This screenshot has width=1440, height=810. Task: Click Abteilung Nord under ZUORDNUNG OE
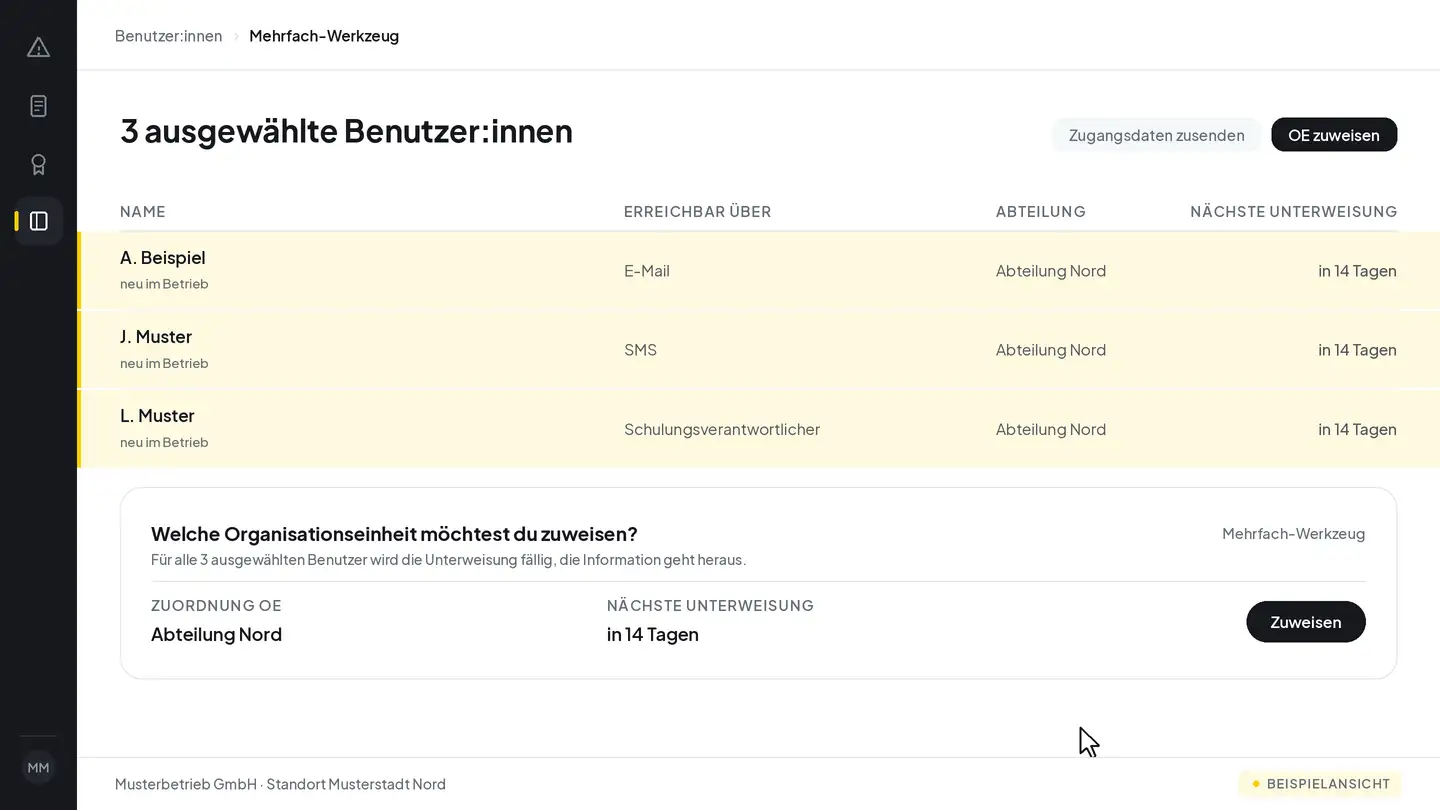tap(216, 635)
